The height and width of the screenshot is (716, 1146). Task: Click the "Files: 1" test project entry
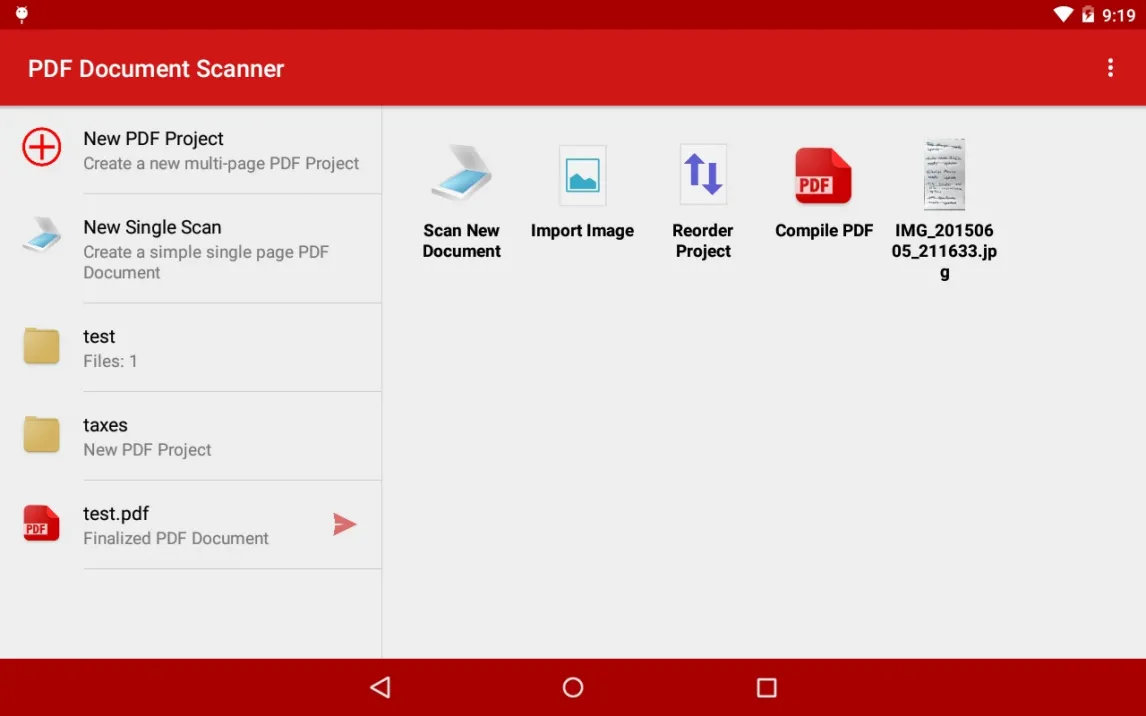coord(110,361)
